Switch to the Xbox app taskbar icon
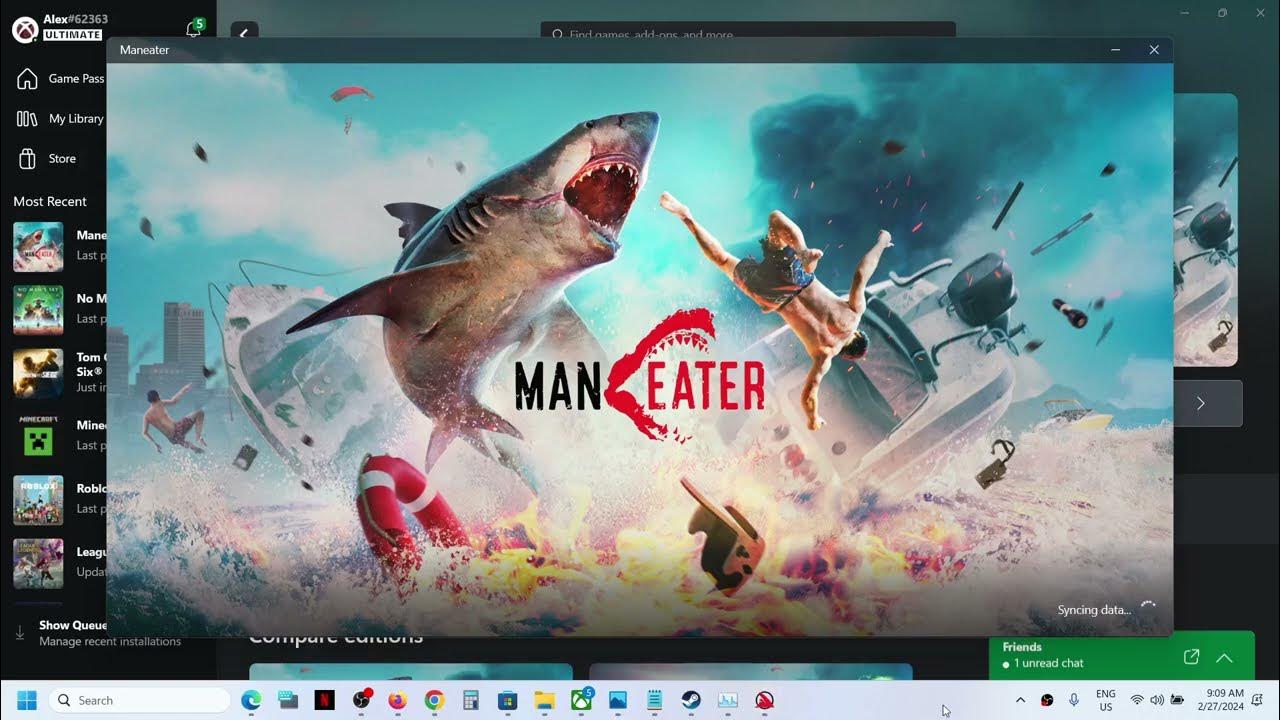This screenshot has height=720, width=1280. 581,700
